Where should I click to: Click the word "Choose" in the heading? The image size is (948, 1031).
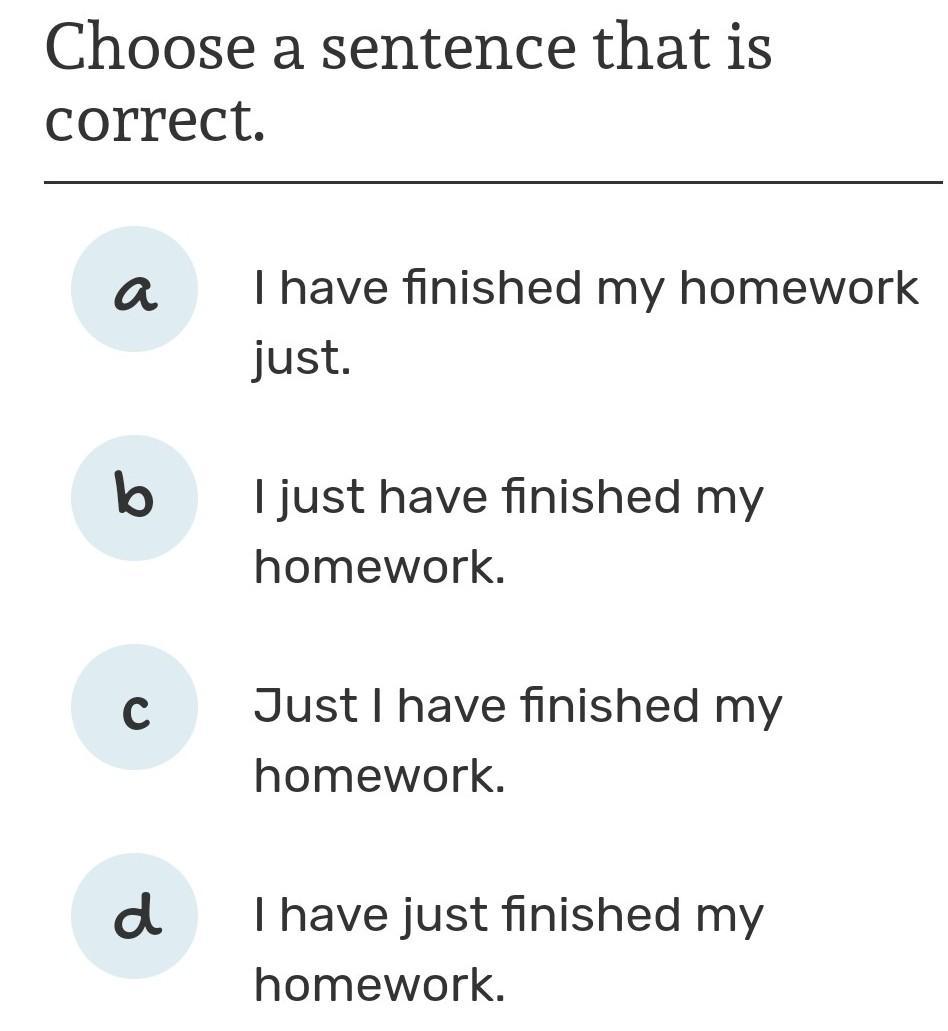150,48
